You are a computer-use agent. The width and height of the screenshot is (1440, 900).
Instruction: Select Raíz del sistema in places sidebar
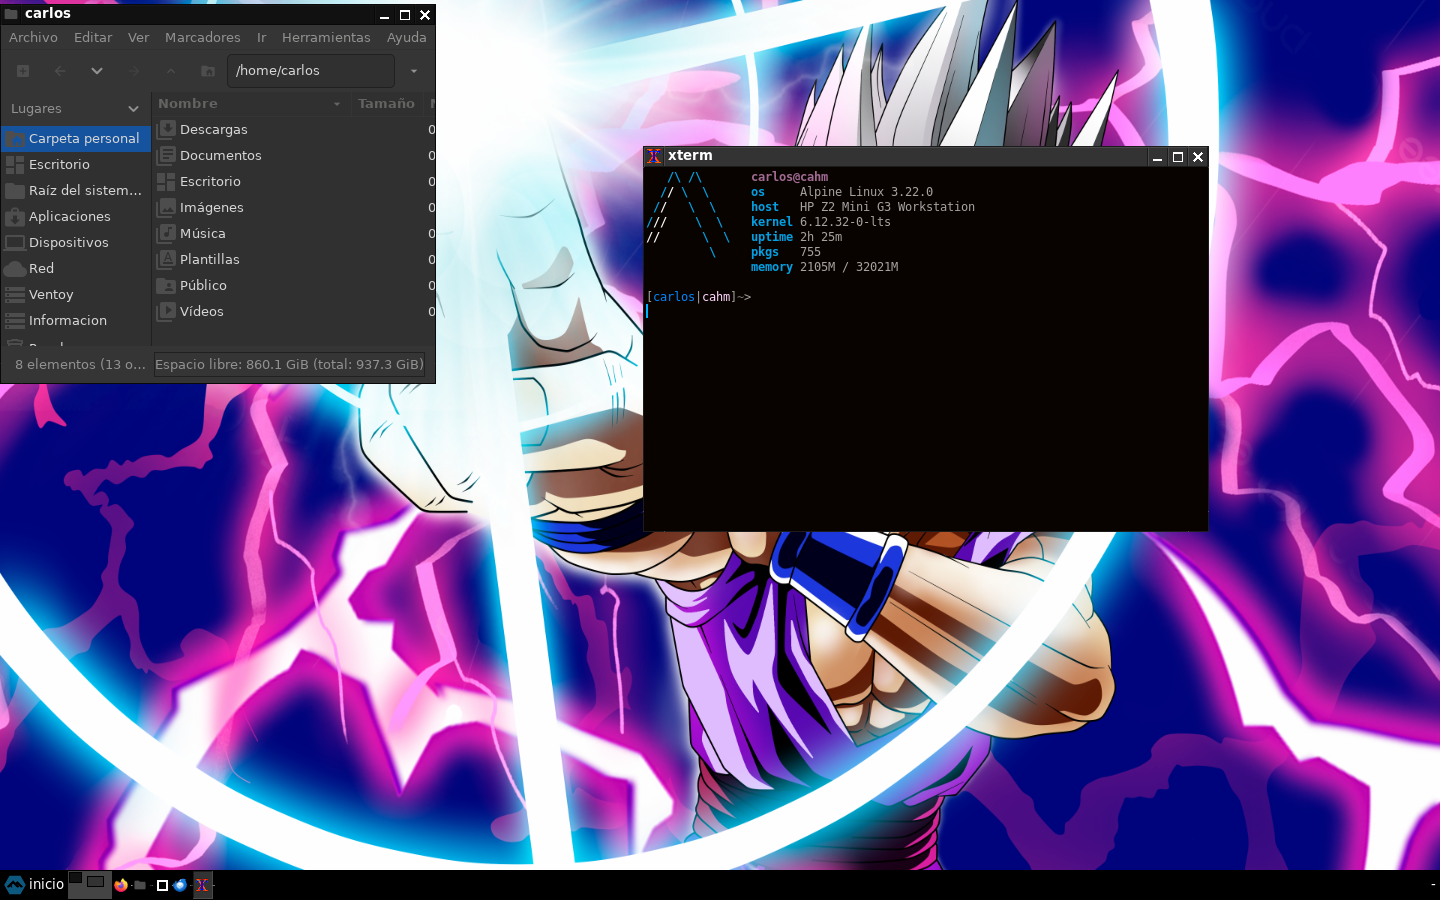click(x=85, y=191)
